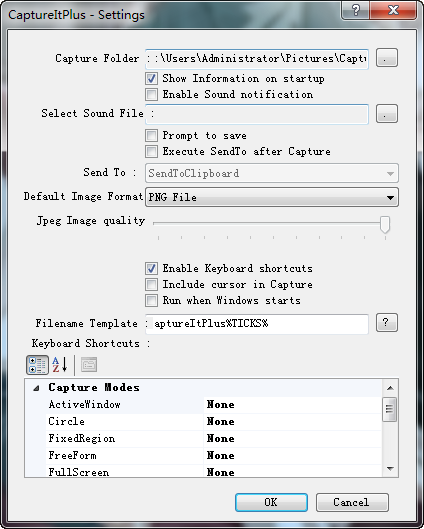Open Default Image Format dropdown
This screenshot has width=424, height=529.
point(272,197)
